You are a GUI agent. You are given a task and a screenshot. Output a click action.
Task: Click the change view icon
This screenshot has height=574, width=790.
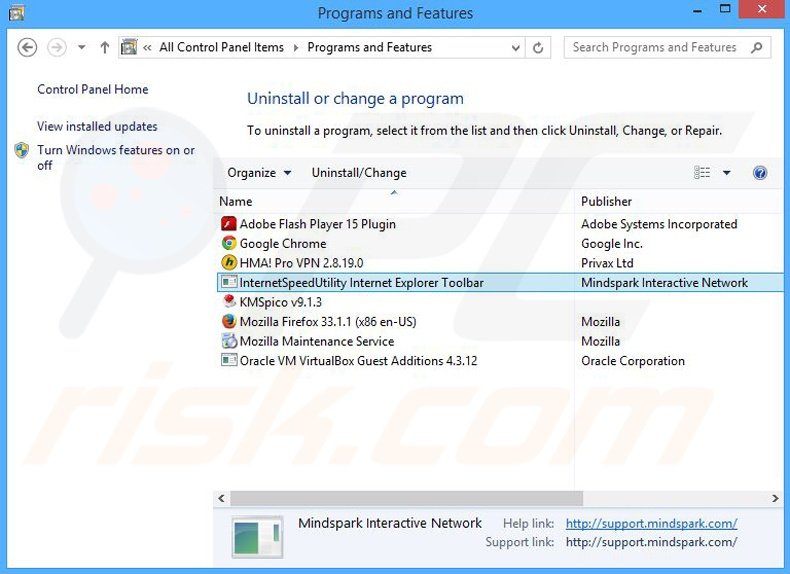pyautogui.click(x=702, y=173)
